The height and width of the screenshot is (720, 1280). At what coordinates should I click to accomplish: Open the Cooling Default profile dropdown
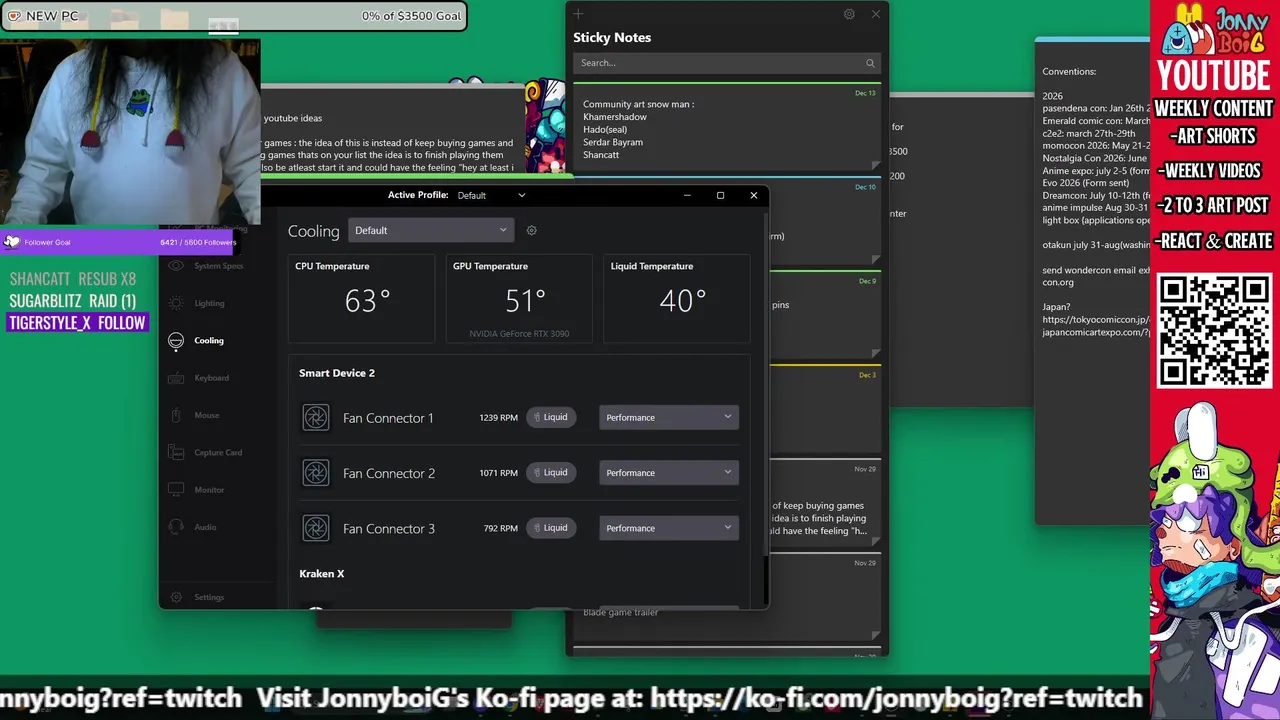pyautogui.click(x=431, y=230)
